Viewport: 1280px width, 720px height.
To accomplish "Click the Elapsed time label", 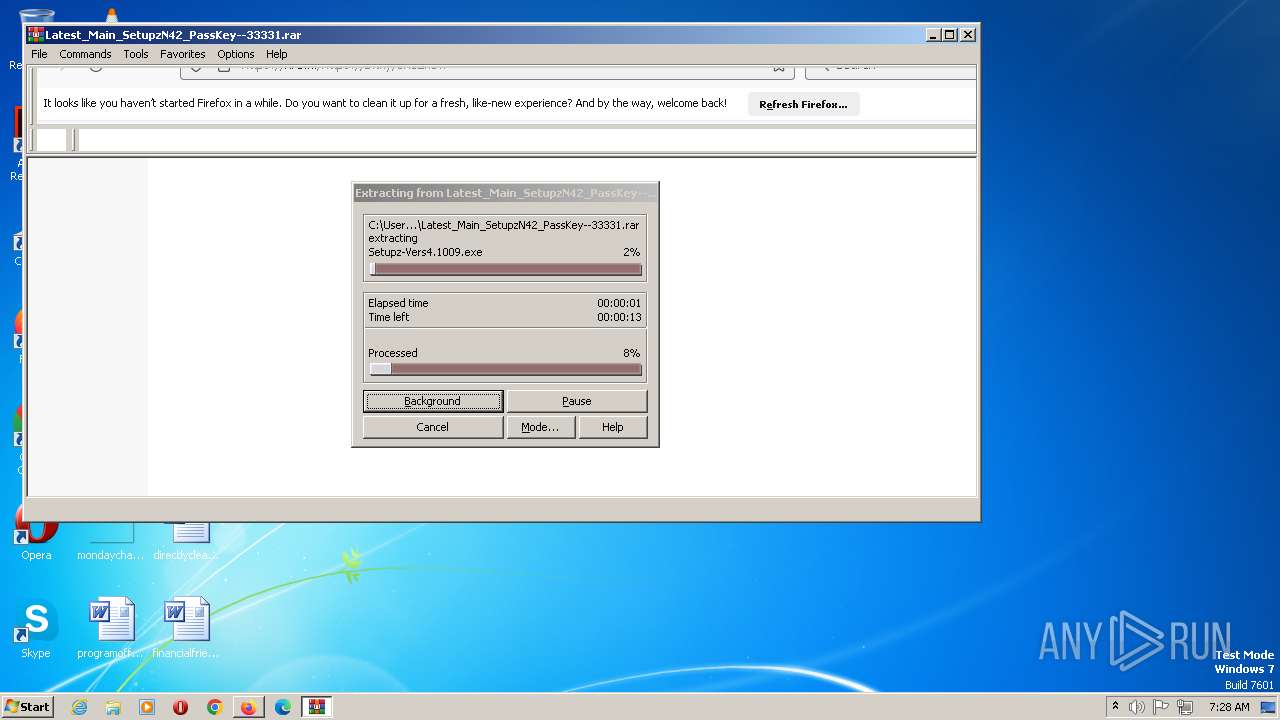I will pyautogui.click(x=398, y=303).
